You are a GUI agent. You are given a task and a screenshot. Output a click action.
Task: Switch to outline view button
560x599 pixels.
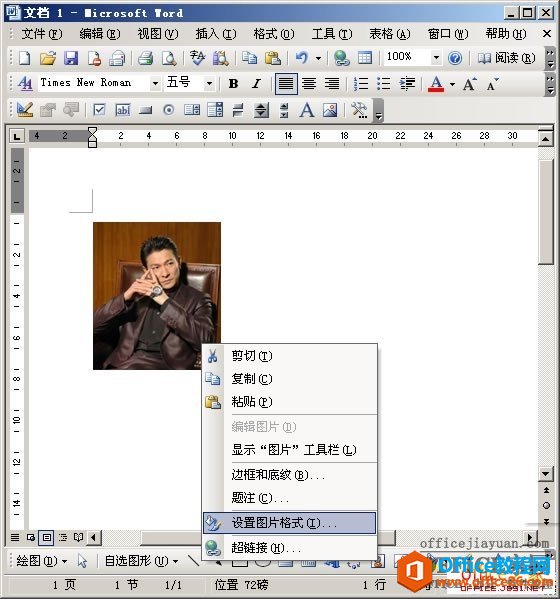point(62,538)
